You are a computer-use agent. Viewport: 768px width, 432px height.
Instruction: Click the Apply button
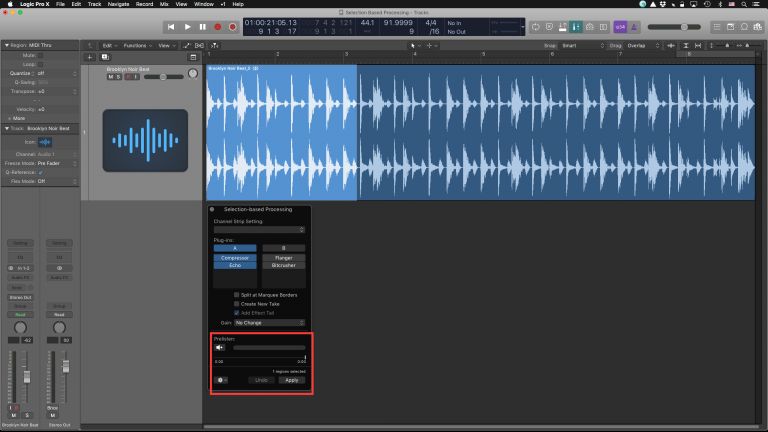[291, 380]
